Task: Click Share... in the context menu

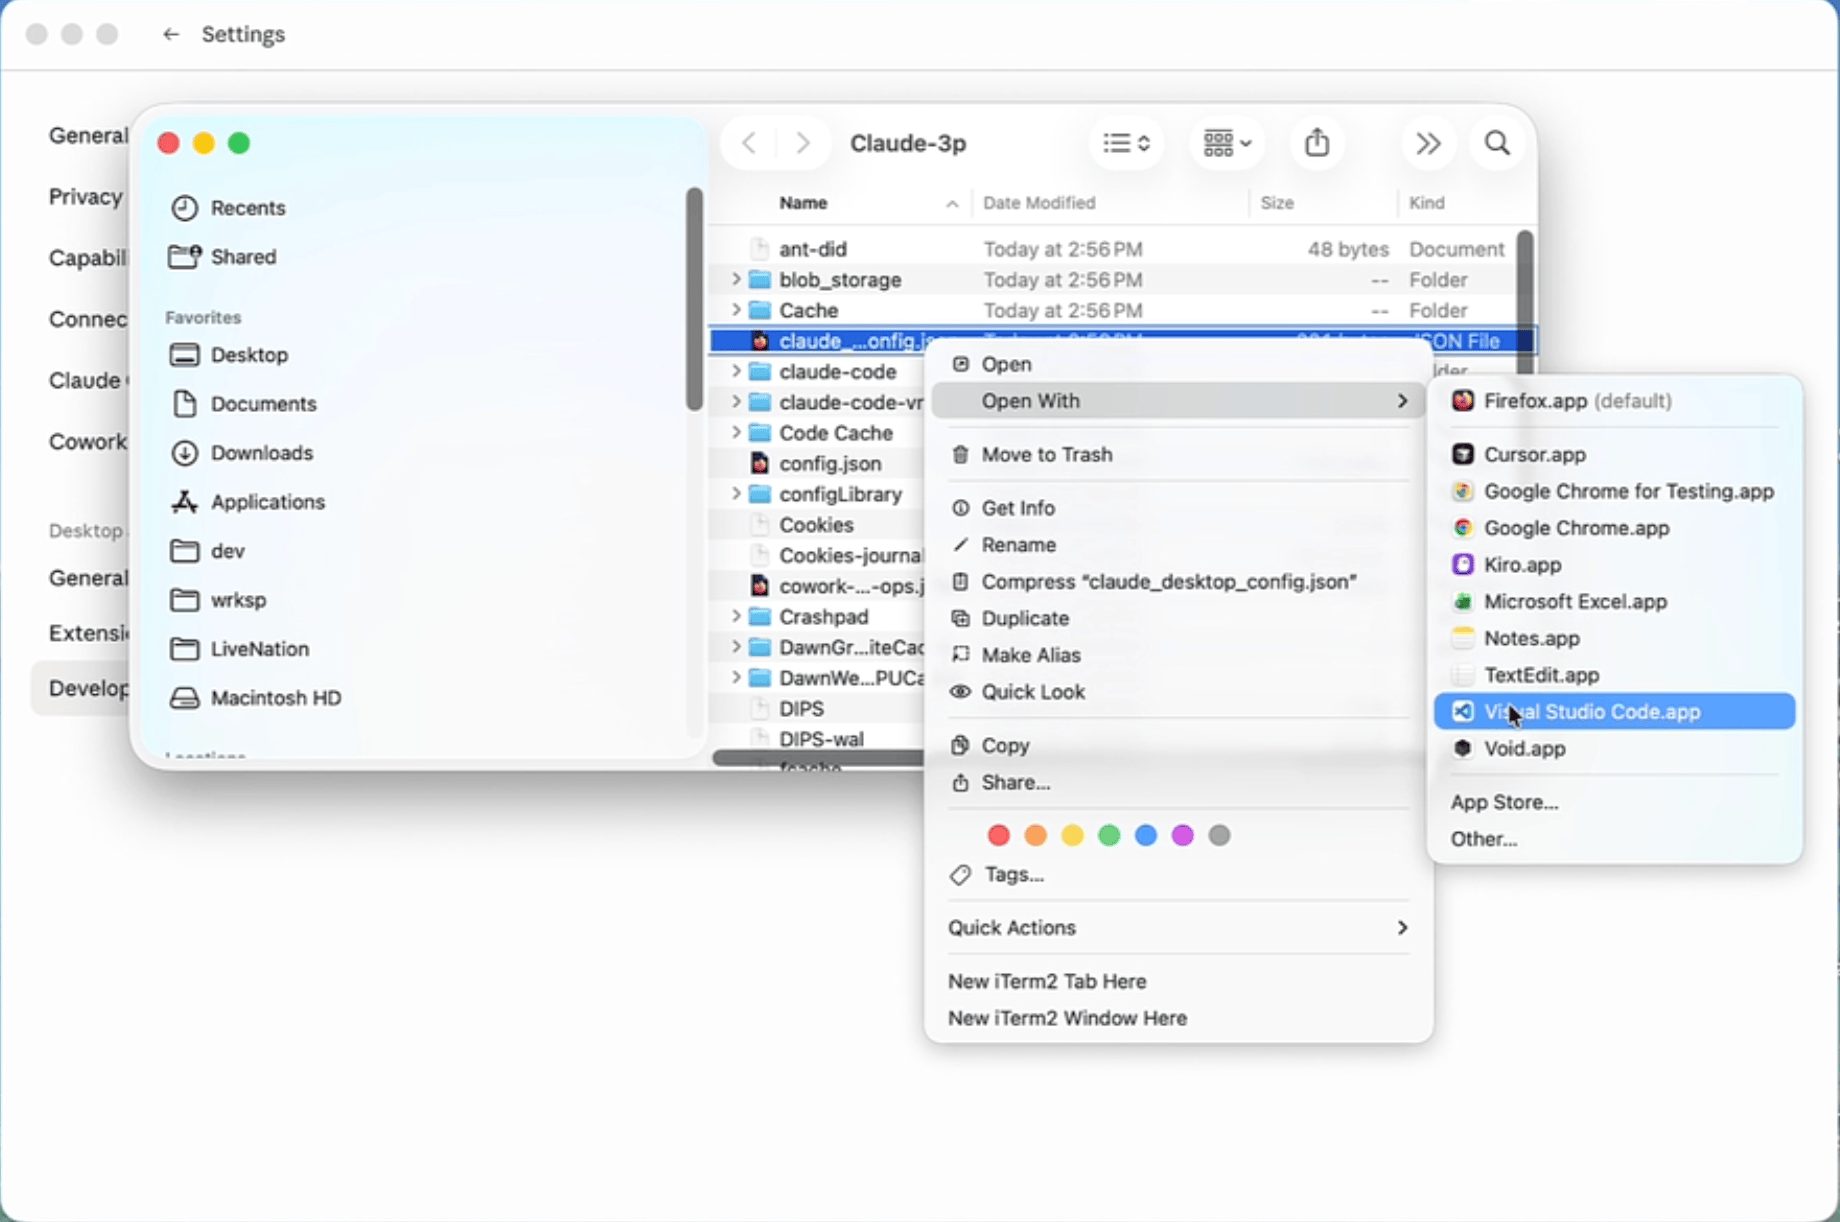Action: coord(1178,783)
